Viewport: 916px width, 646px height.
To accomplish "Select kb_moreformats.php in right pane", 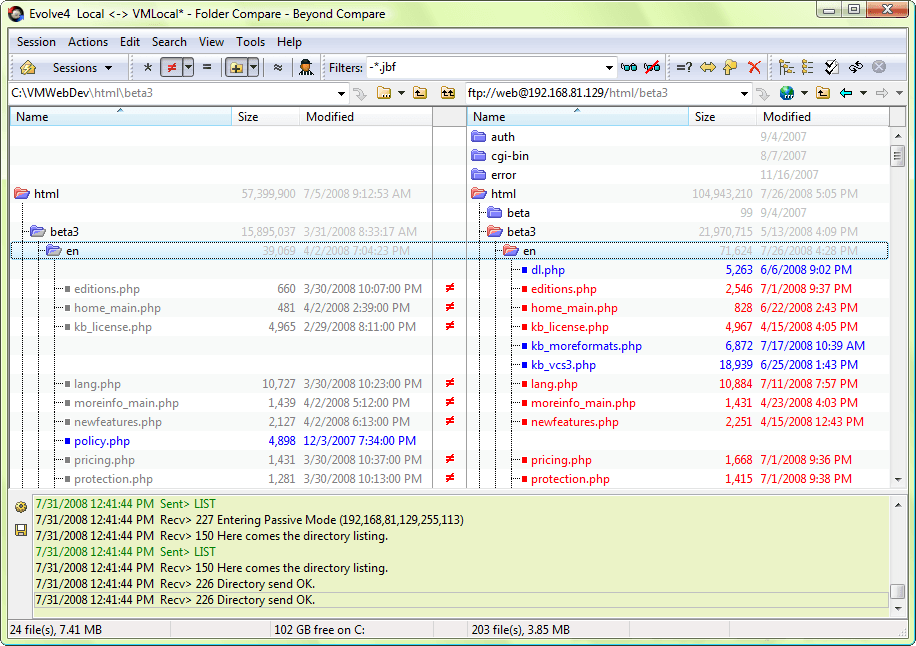I will click(586, 346).
